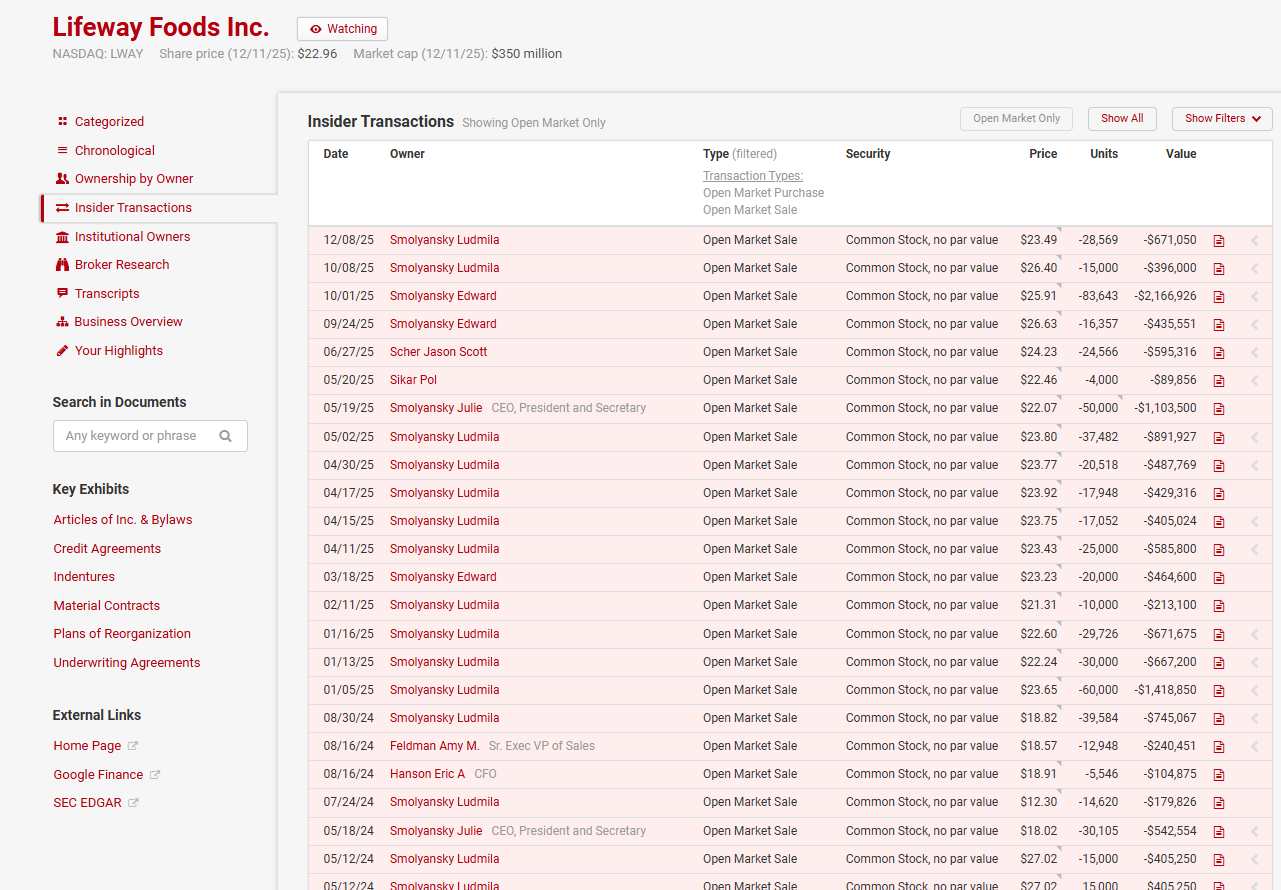Open filing document for 05/19/25 Smolyansky Julie sale

(1219, 408)
